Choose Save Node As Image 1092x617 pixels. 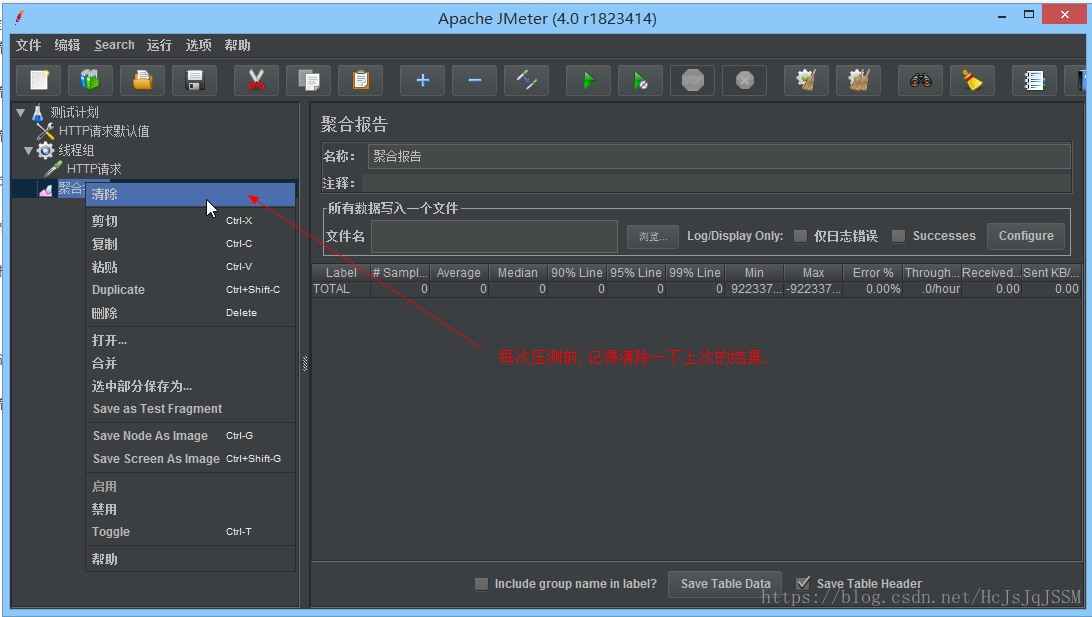coord(190,435)
